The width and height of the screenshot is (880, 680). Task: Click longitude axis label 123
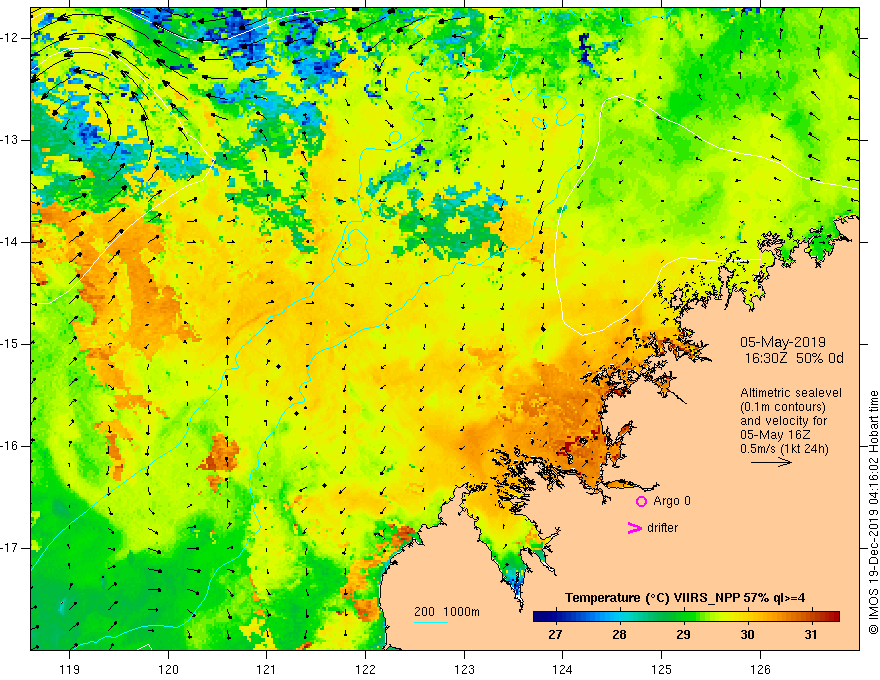(x=464, y=669)
